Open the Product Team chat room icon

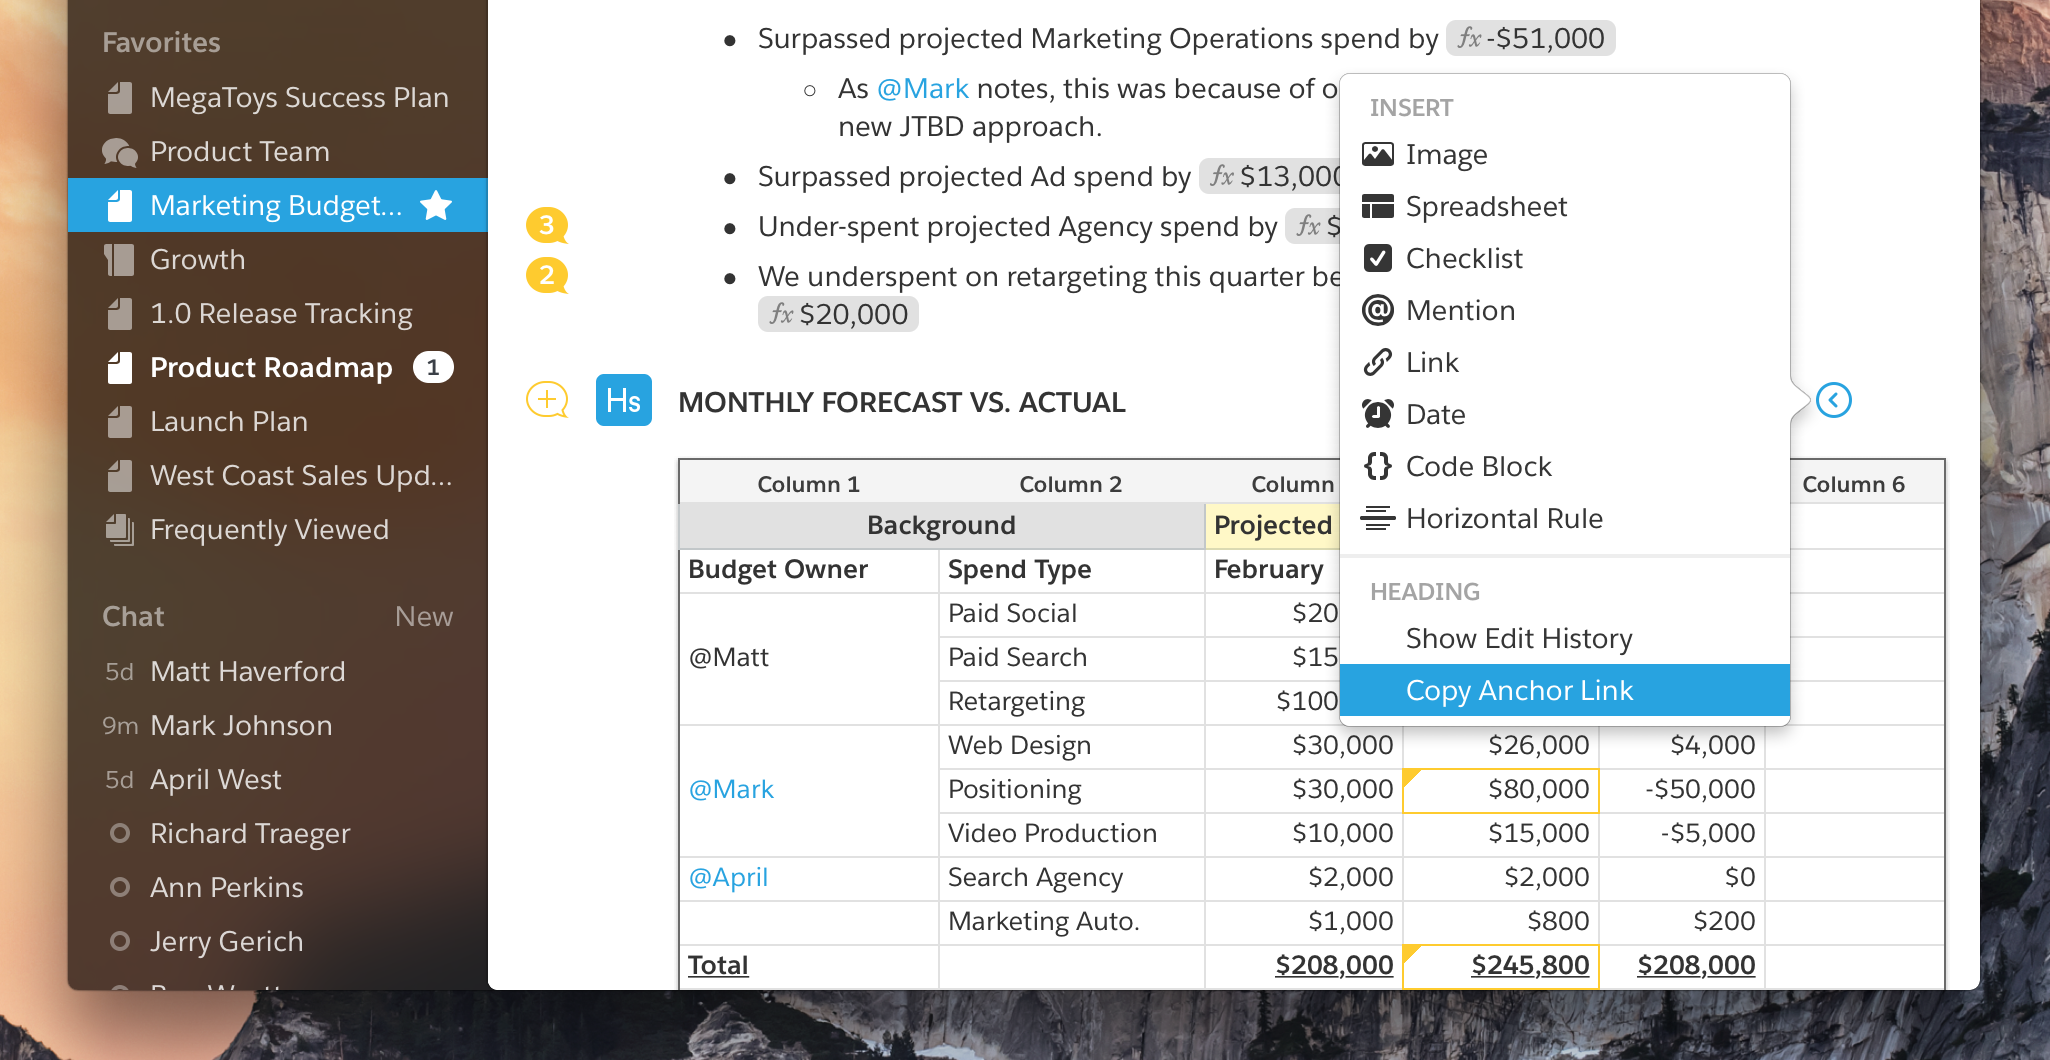pos(120,152)
